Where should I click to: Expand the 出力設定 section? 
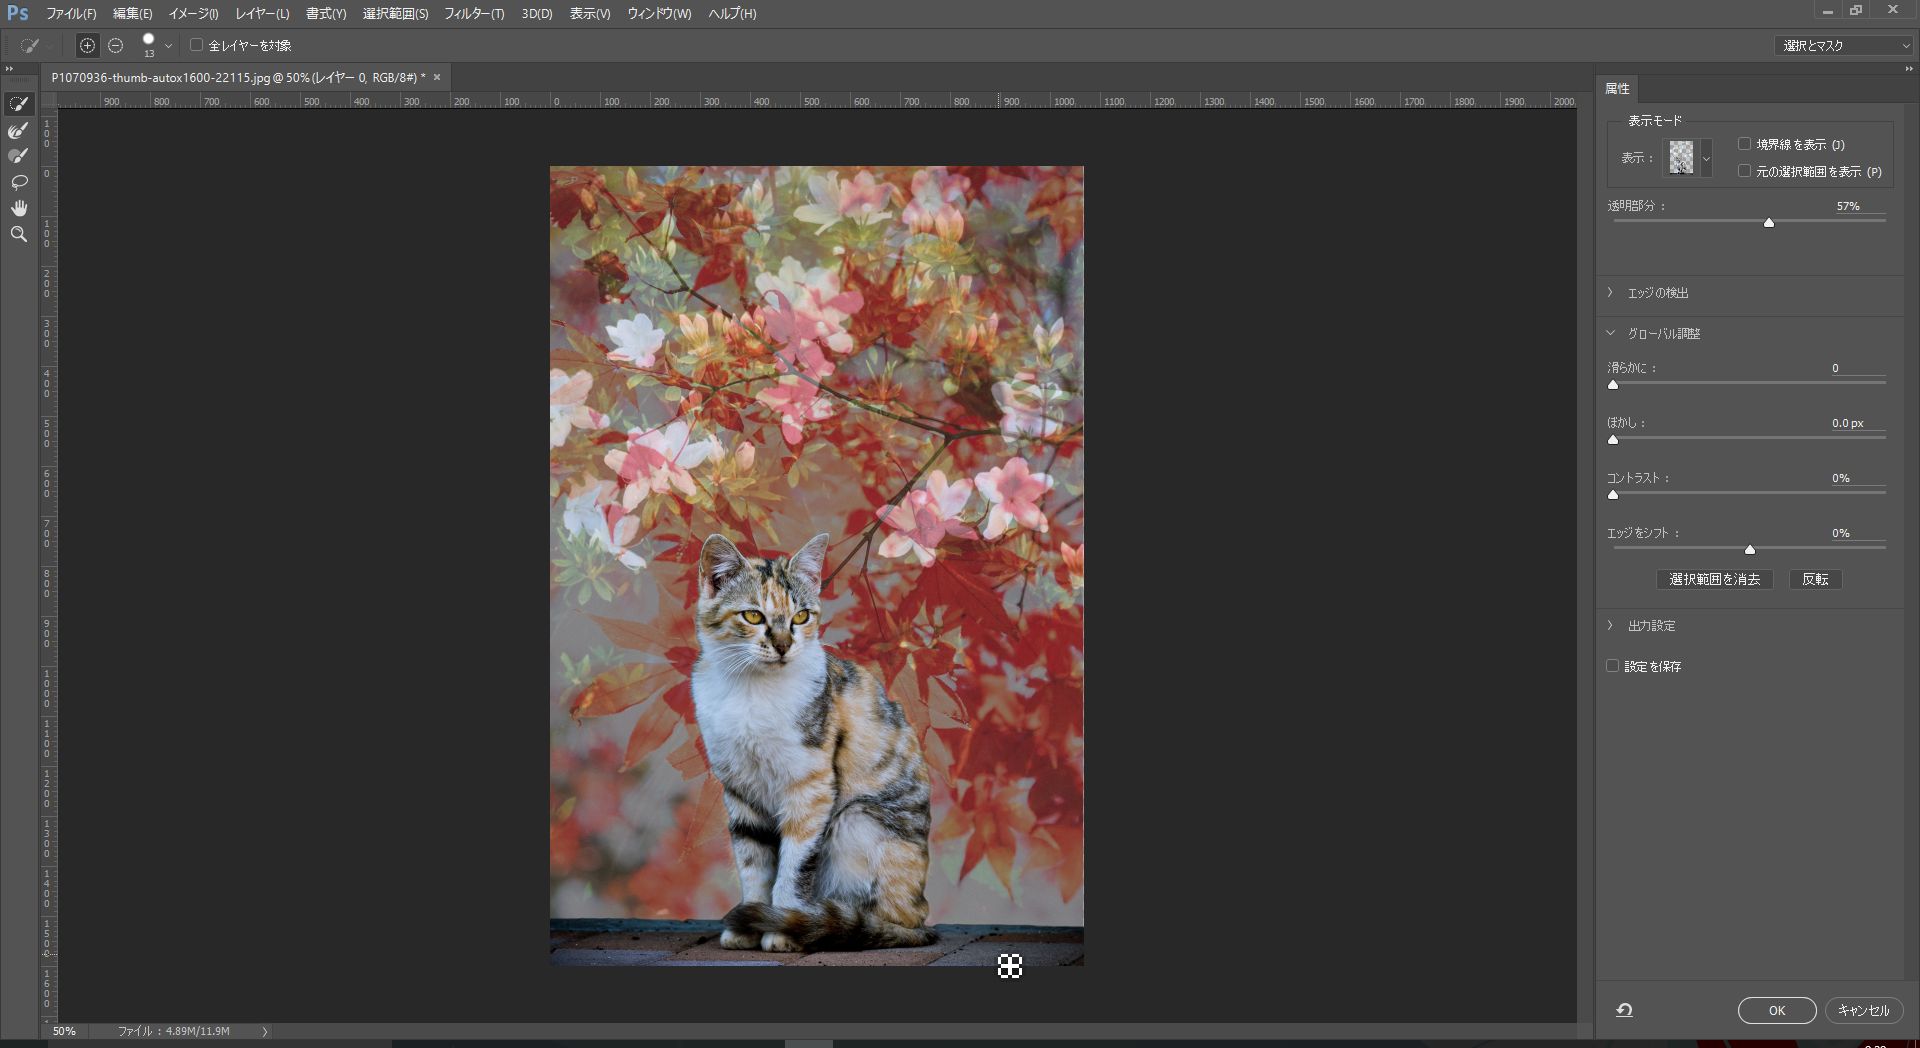tap(1610, 626)
